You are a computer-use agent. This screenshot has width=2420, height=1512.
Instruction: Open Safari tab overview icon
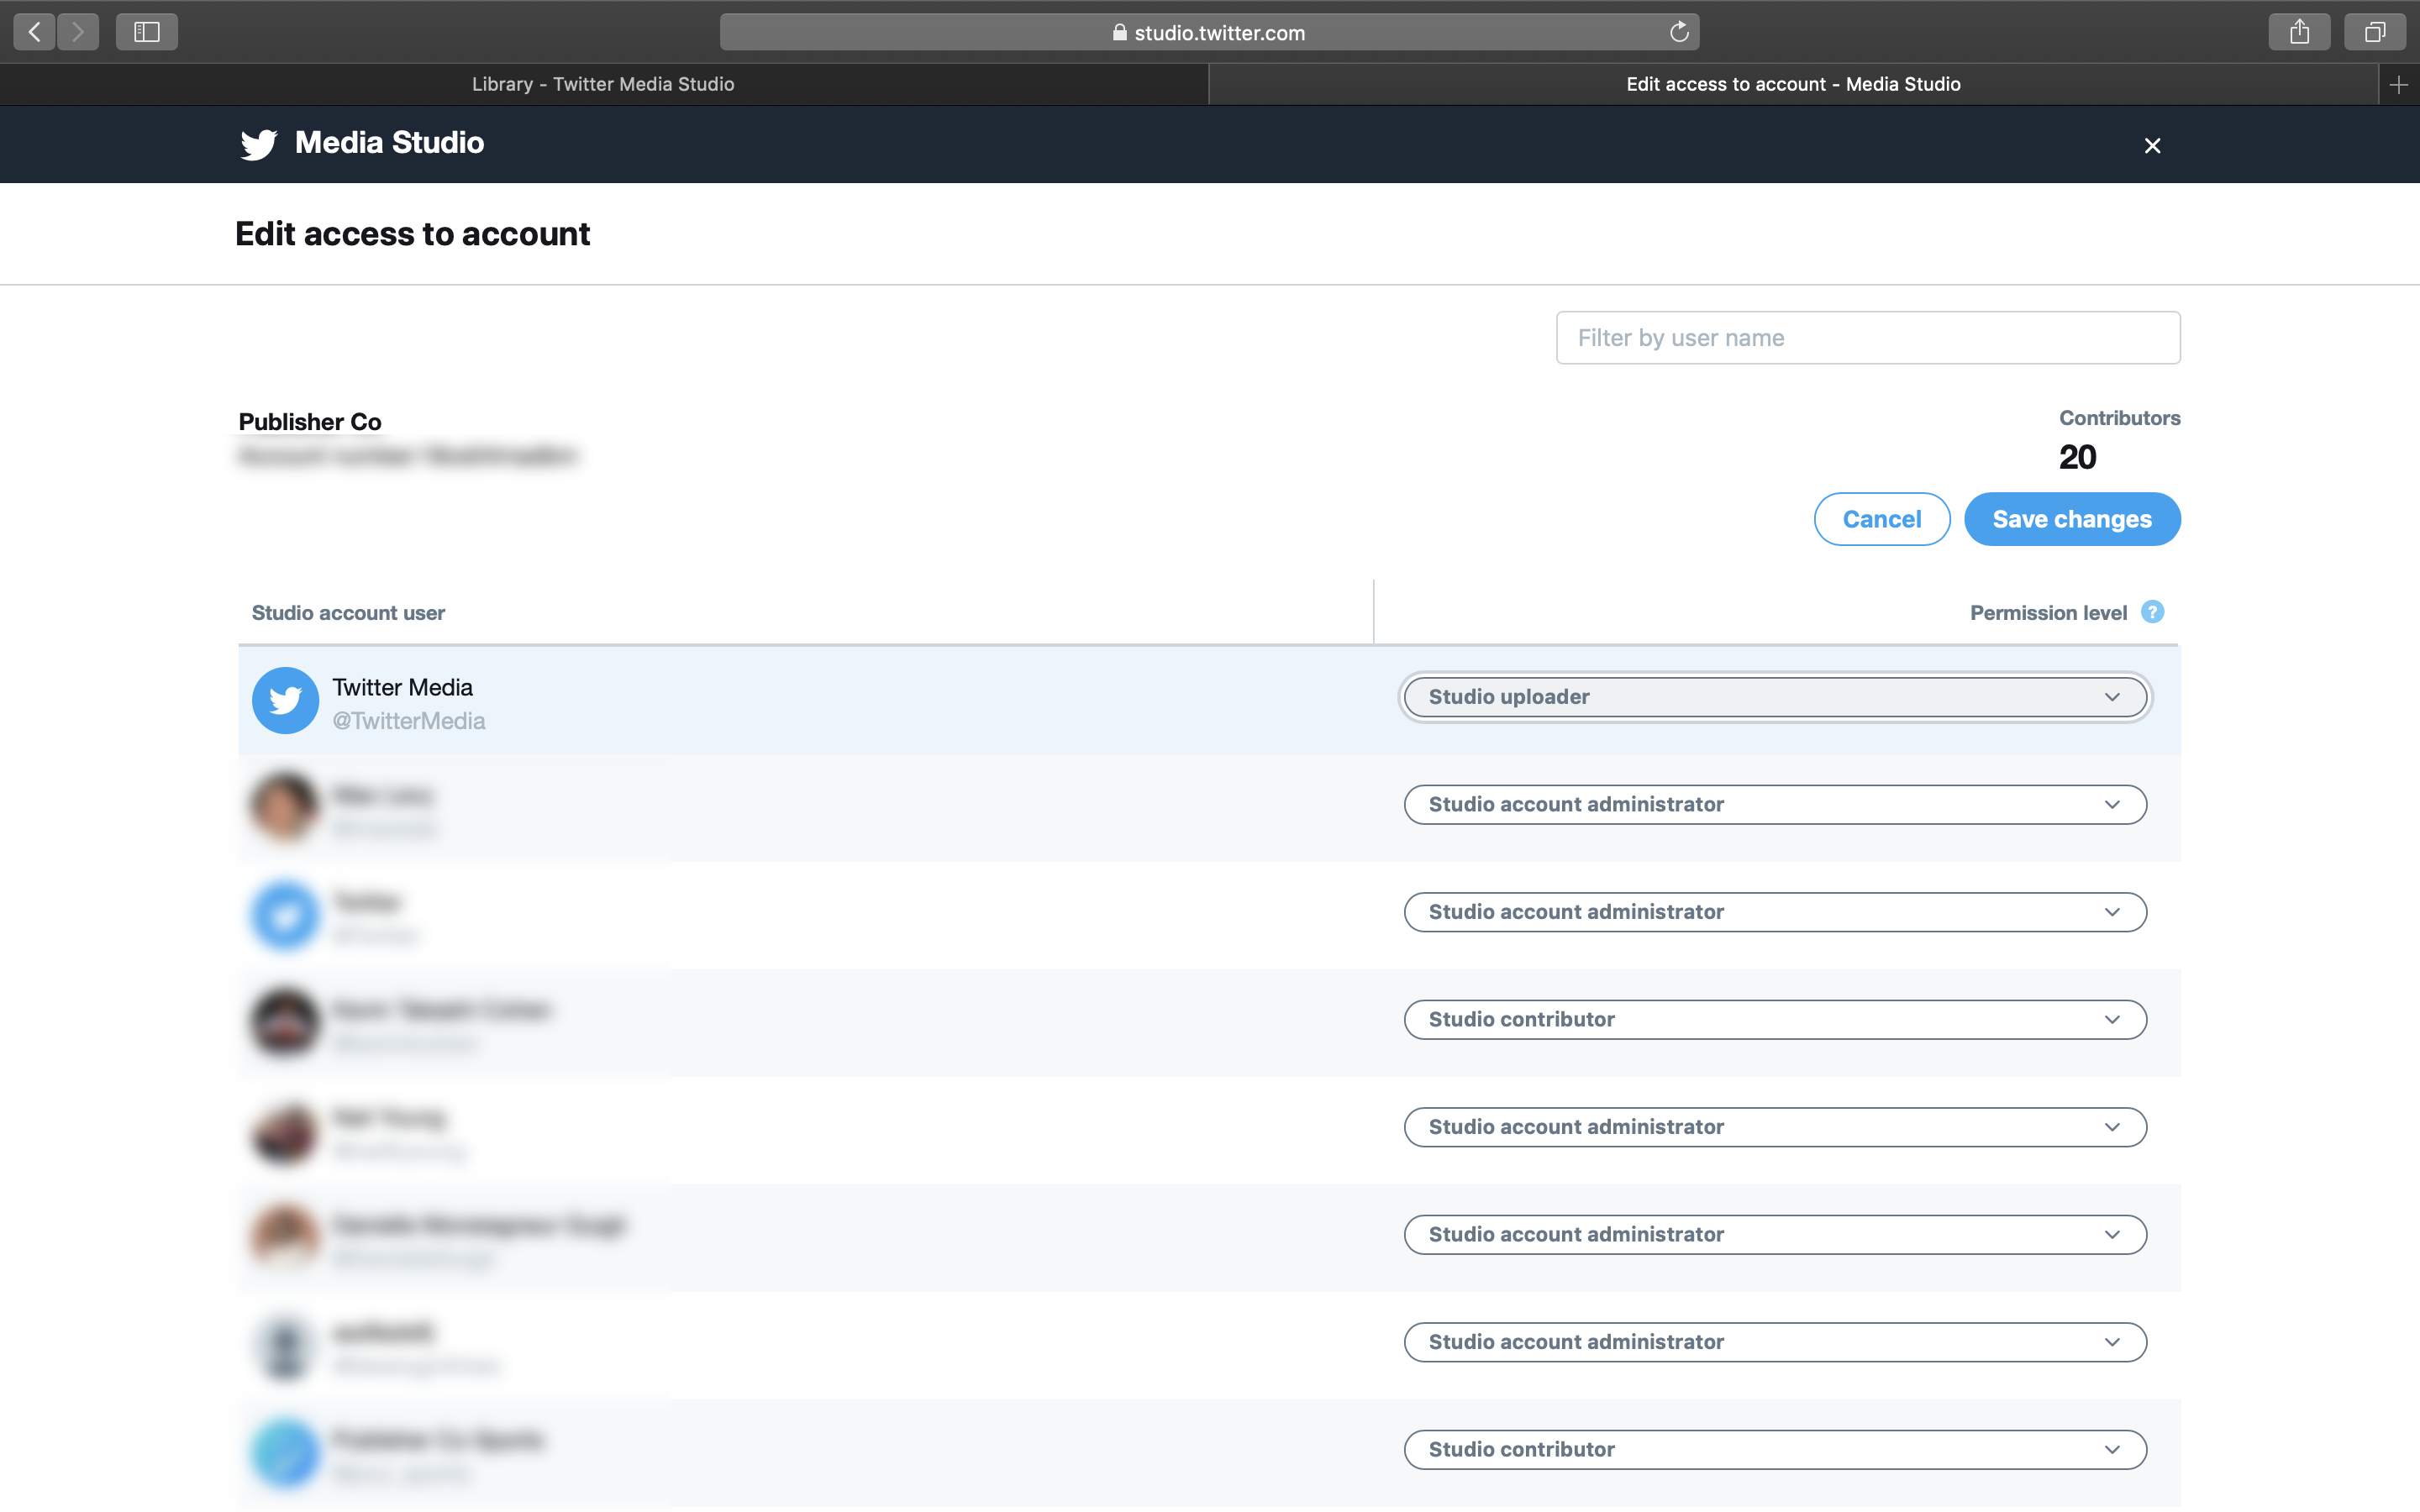(2374, 32)
